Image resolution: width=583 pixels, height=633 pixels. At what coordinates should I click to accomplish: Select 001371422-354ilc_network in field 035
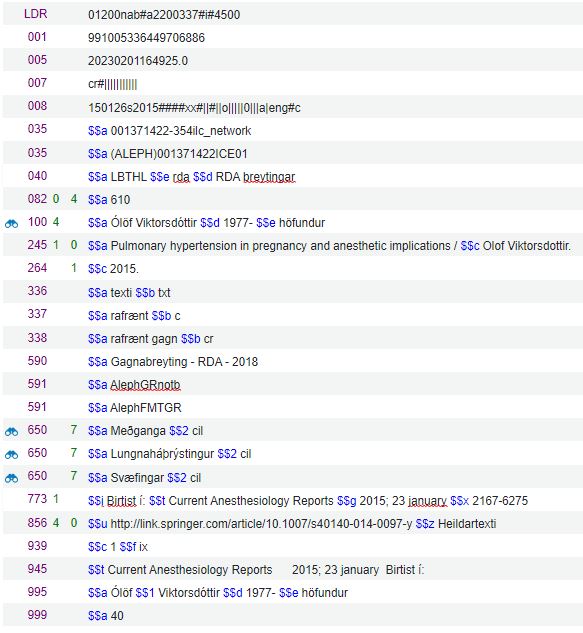pyautogui.click(x=181, y=131)
